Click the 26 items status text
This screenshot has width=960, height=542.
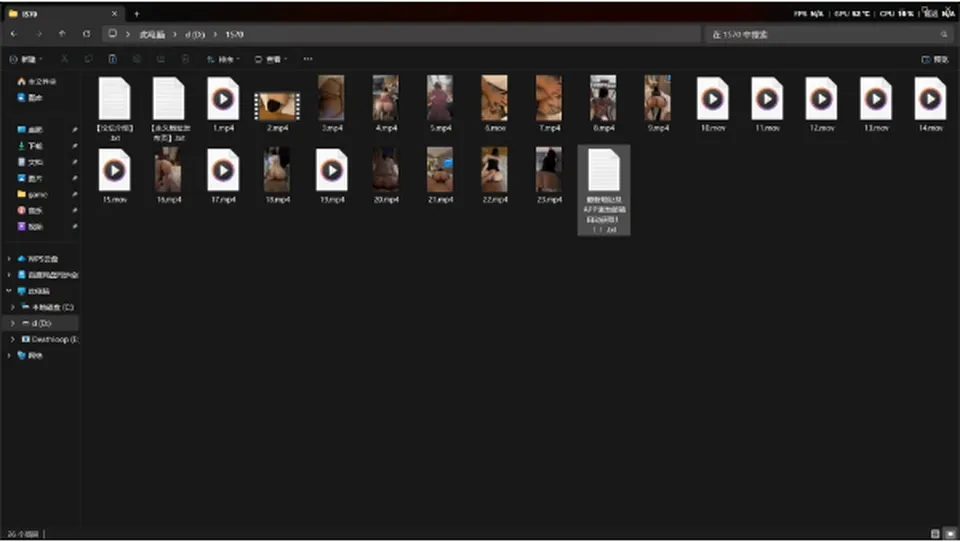point(23,534)
